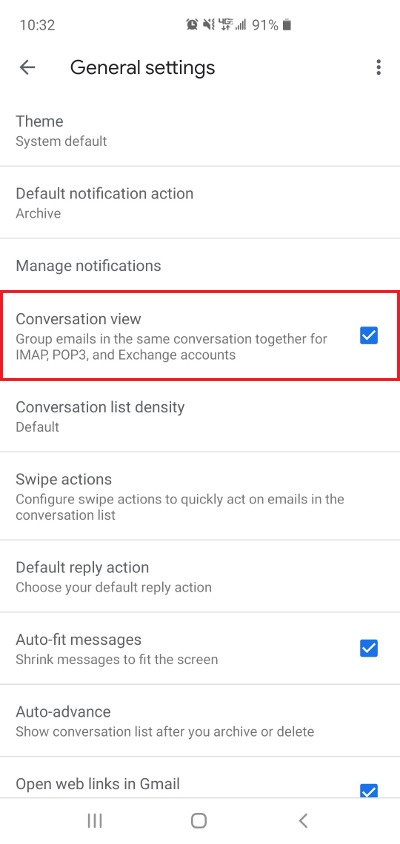This screenshot has width=400, height=844.
Task: Open the Auto-advance setting
Action: (x=200, y=721)
